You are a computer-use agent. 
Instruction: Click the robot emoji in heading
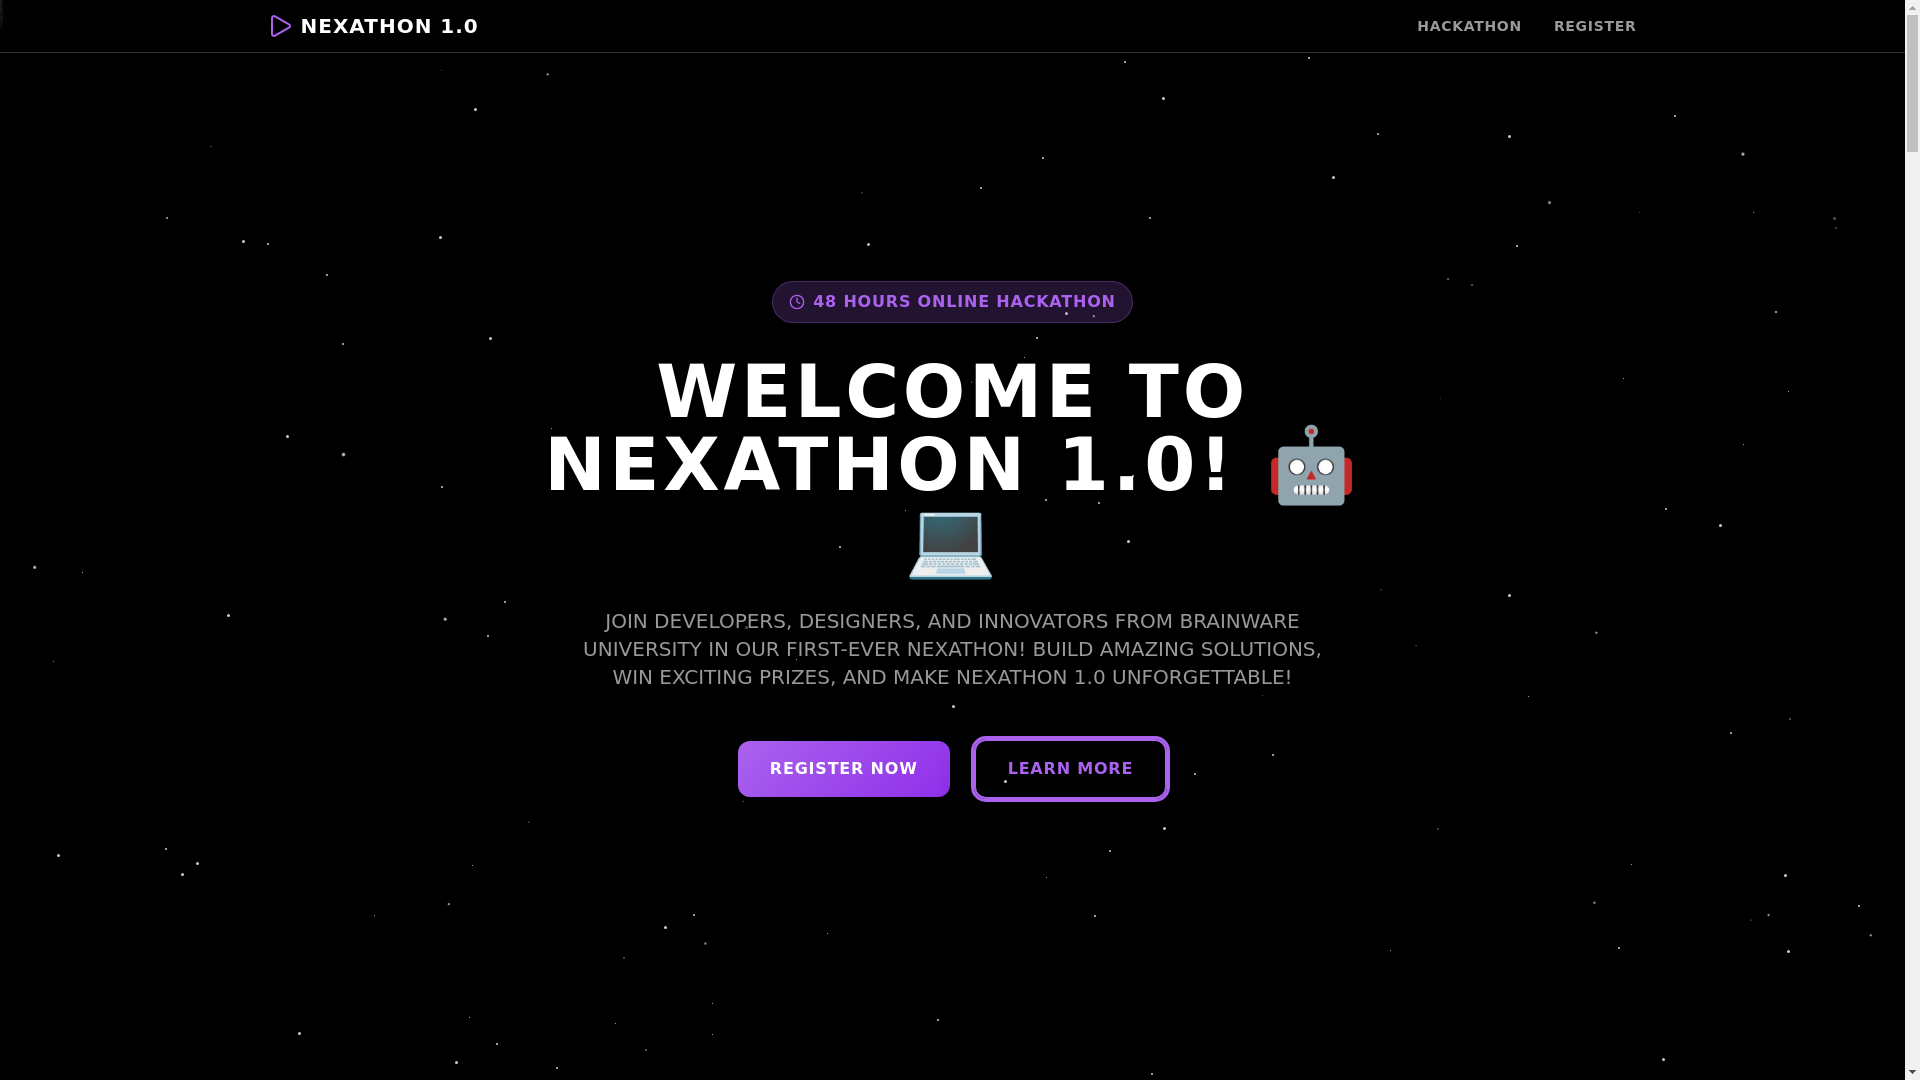click(x=1311, y=466)
